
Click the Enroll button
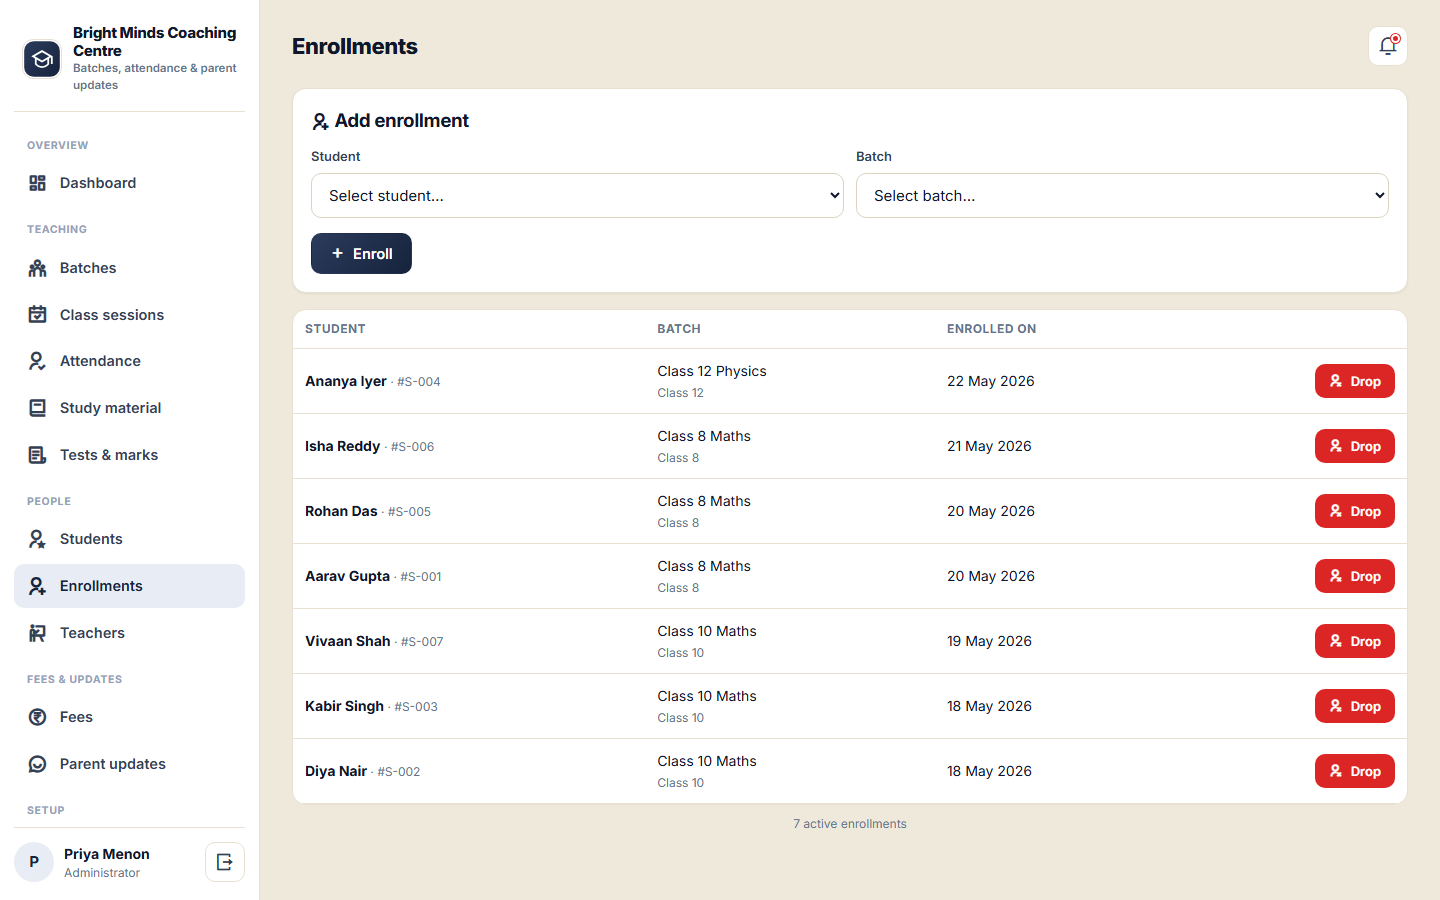coord(361,253)
